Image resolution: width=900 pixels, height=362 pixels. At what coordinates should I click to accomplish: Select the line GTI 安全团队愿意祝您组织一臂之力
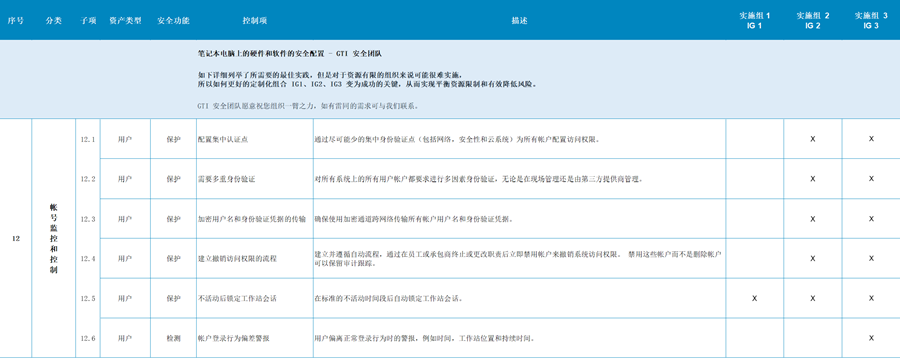(x=308, y=106)
